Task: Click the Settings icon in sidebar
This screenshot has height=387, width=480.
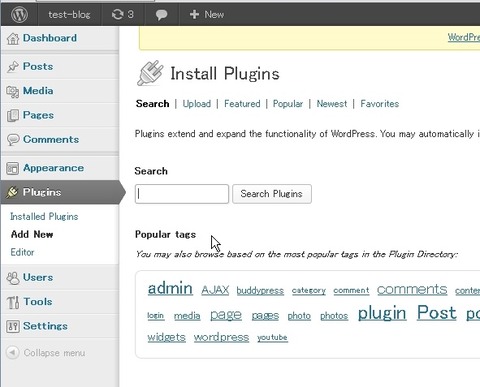Action: 13,326
